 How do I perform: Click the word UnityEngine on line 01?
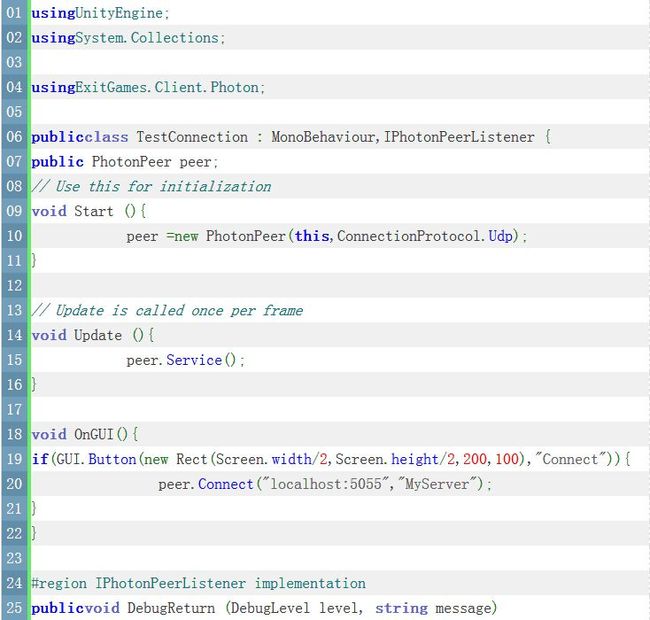119,13
